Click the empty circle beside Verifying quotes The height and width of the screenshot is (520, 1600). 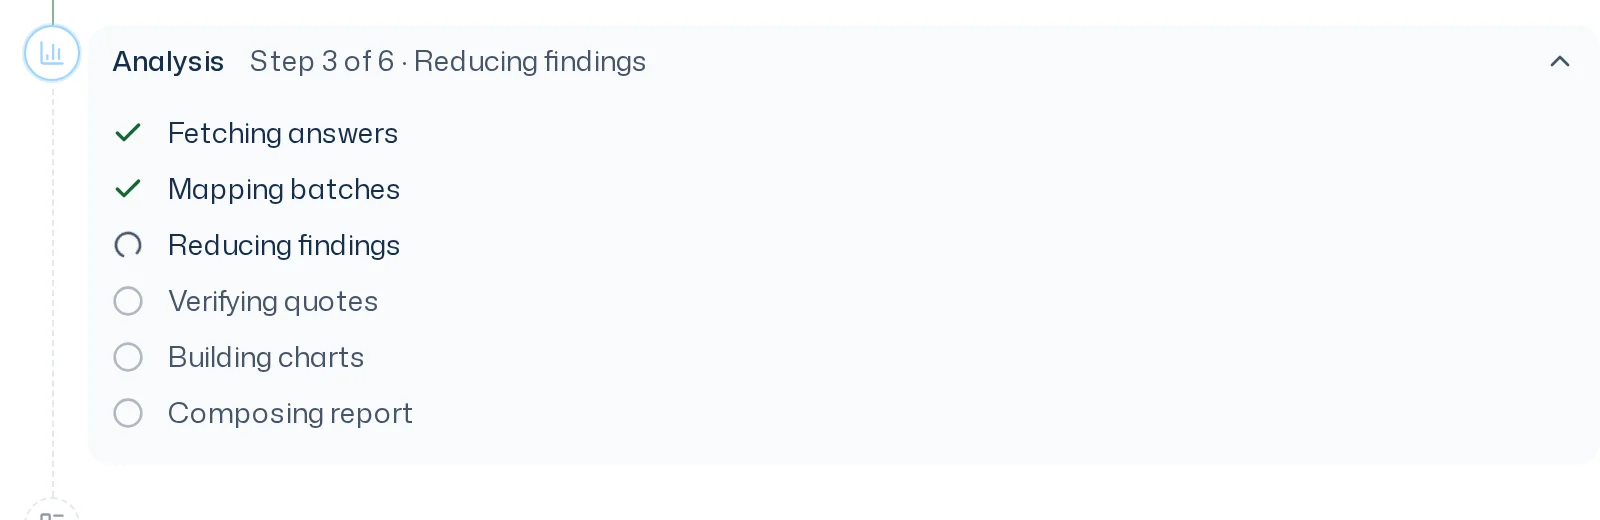(128, 301)
